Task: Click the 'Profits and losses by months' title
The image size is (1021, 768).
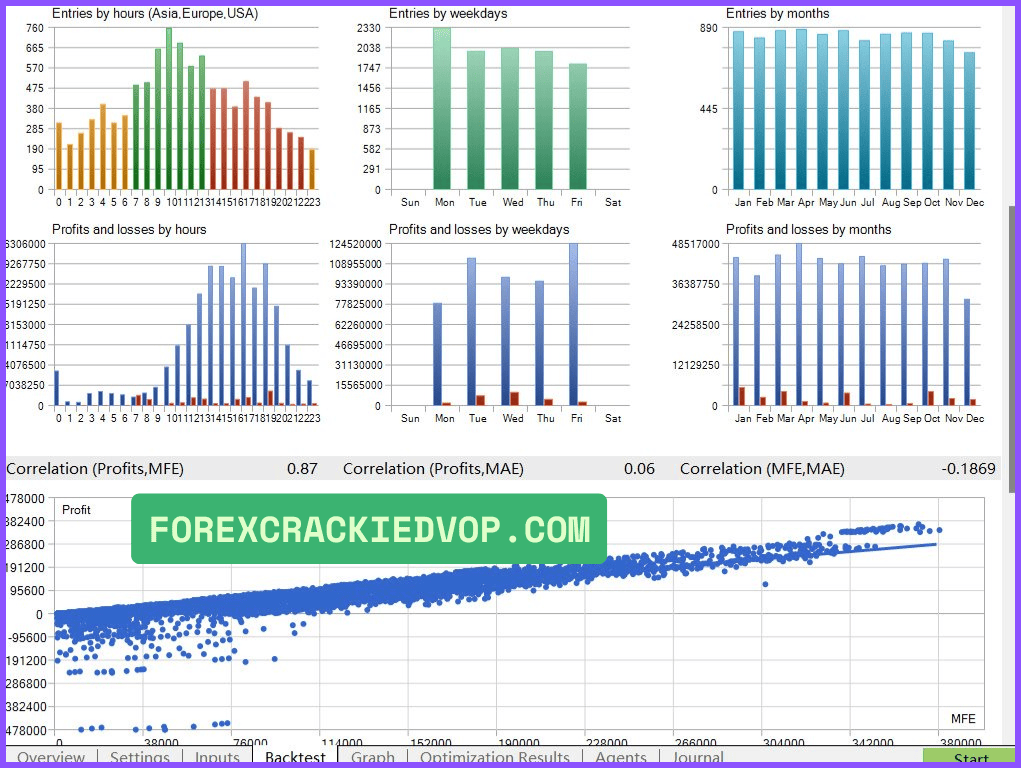Action: tap(808, 229)
